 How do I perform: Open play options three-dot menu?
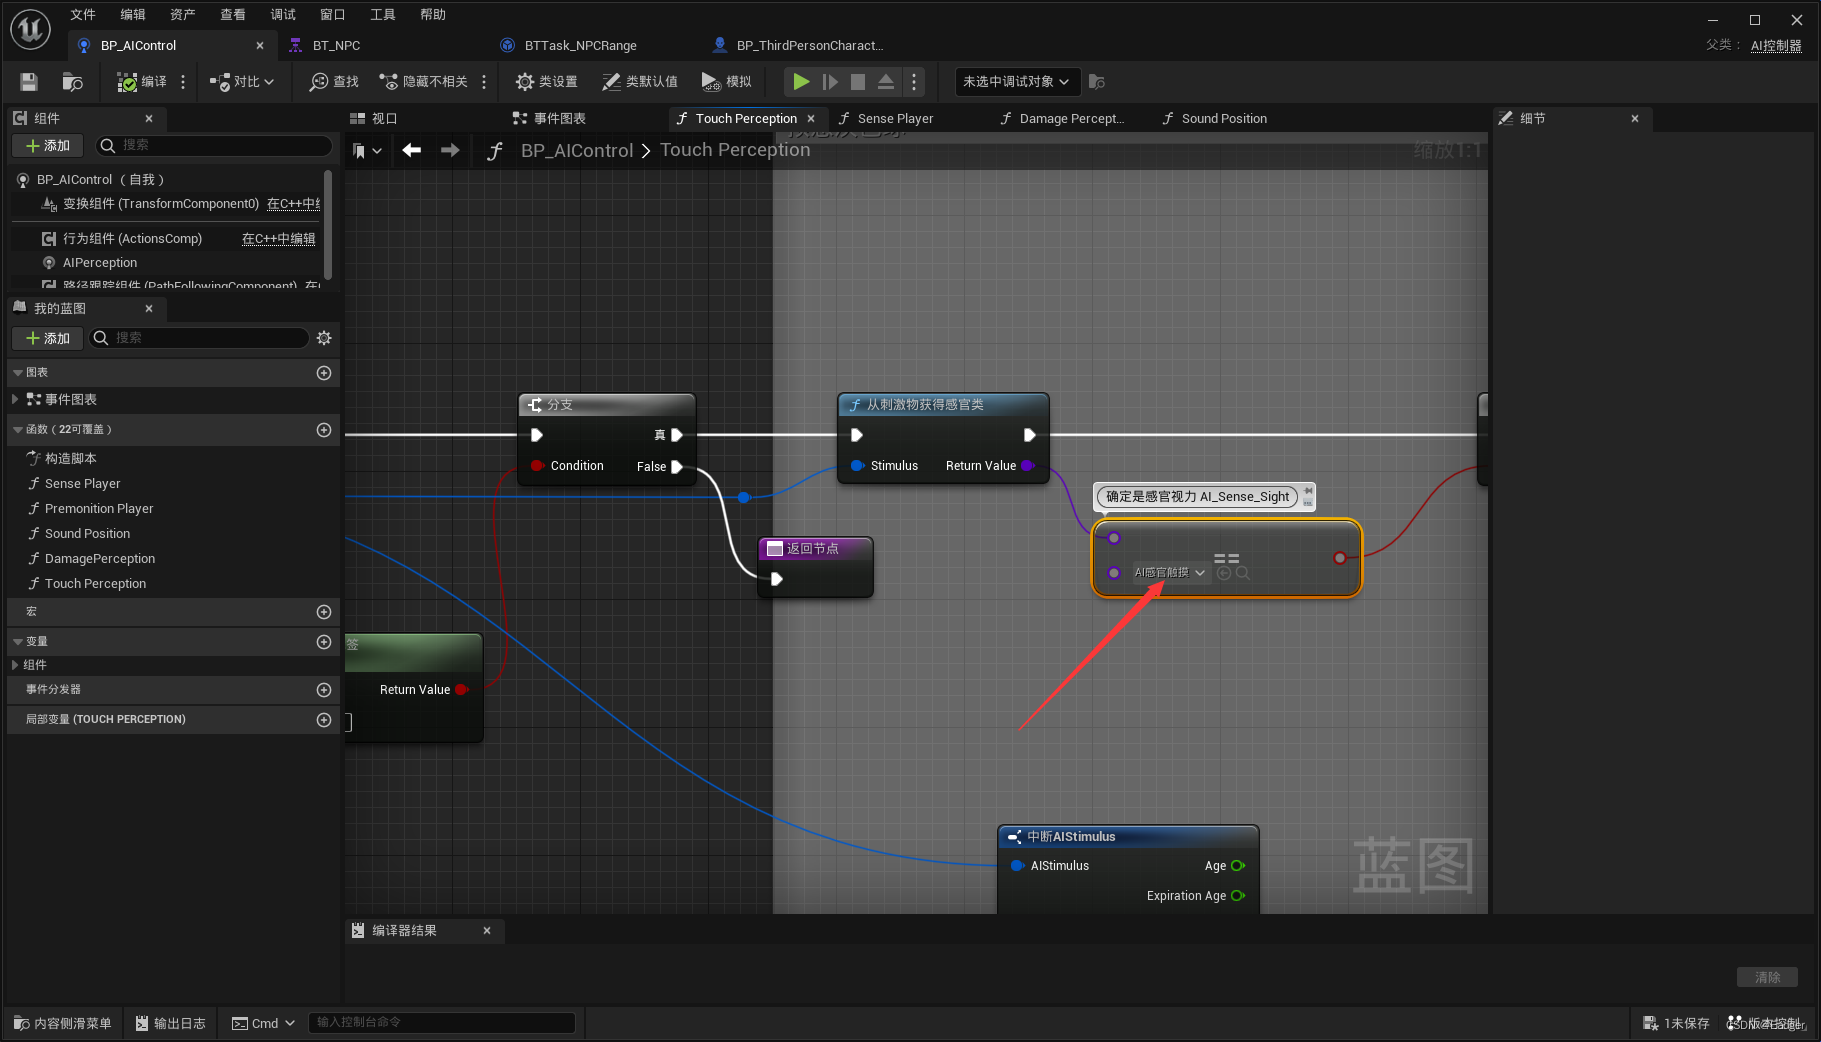tap(914, 82)
